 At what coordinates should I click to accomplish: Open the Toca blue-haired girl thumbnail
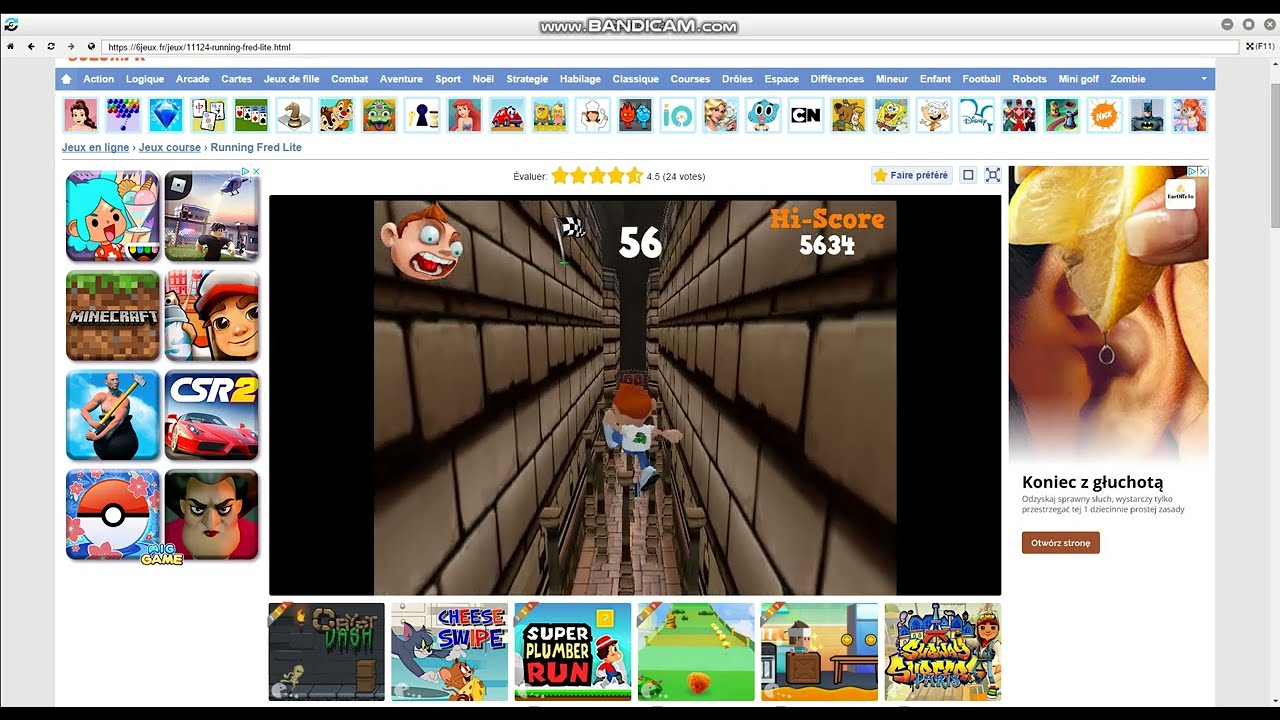coord(113,215)
